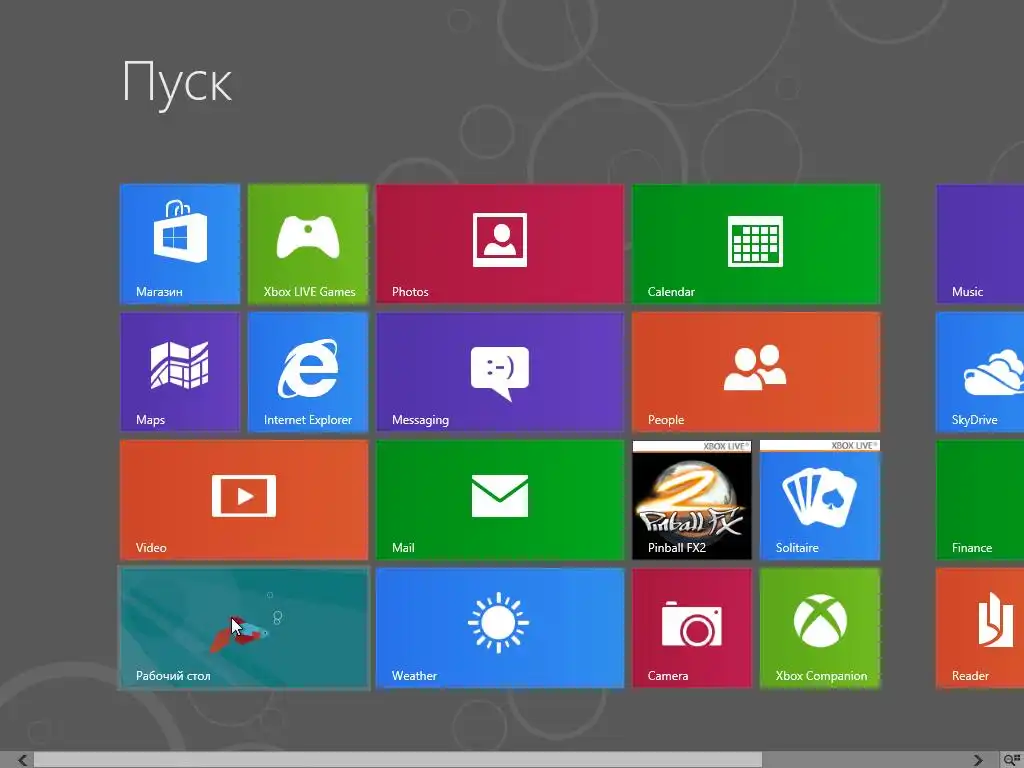This screenshot has height=768, width=1024.
Task: Open the Music tile
Action: coord(980,244)
